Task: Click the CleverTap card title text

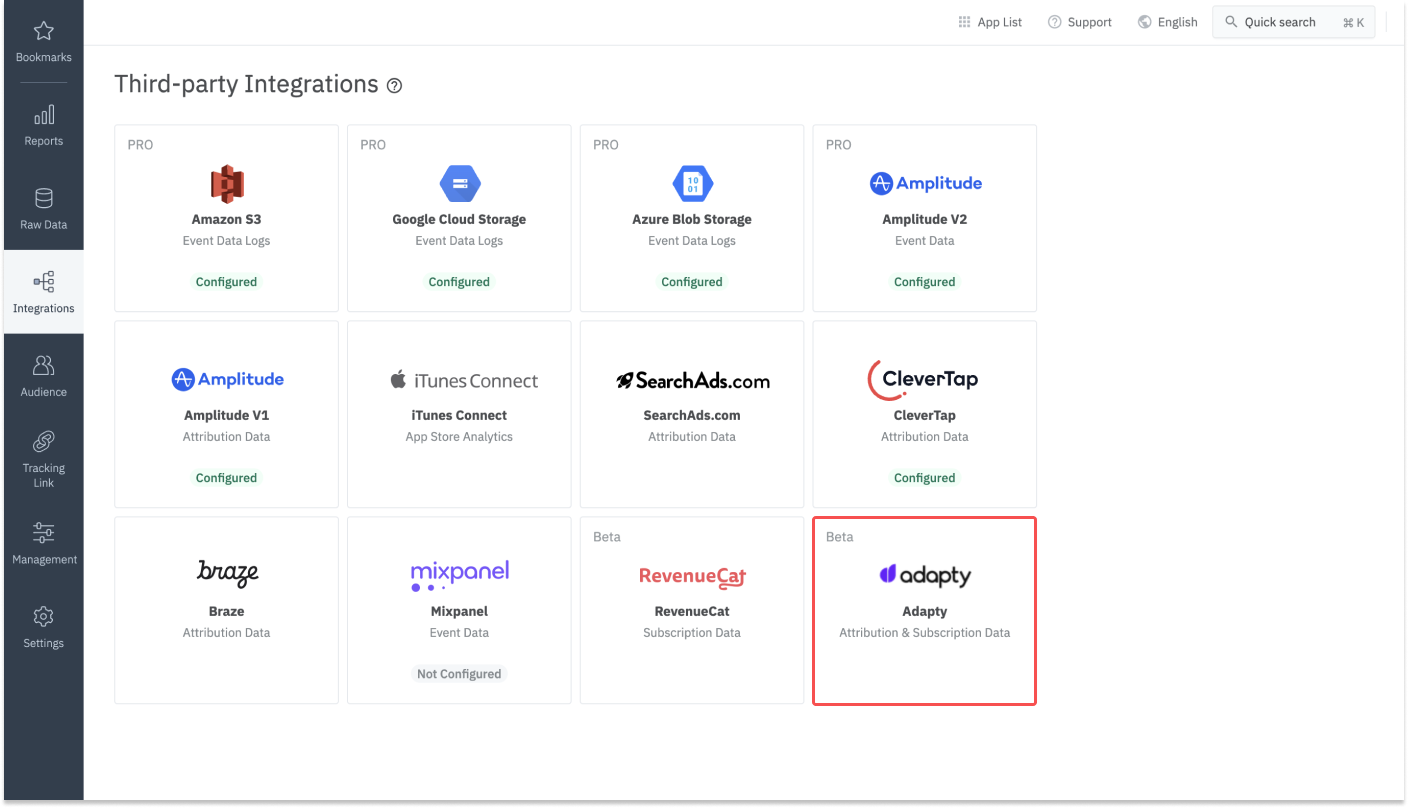Action: [x=925, y=415]
